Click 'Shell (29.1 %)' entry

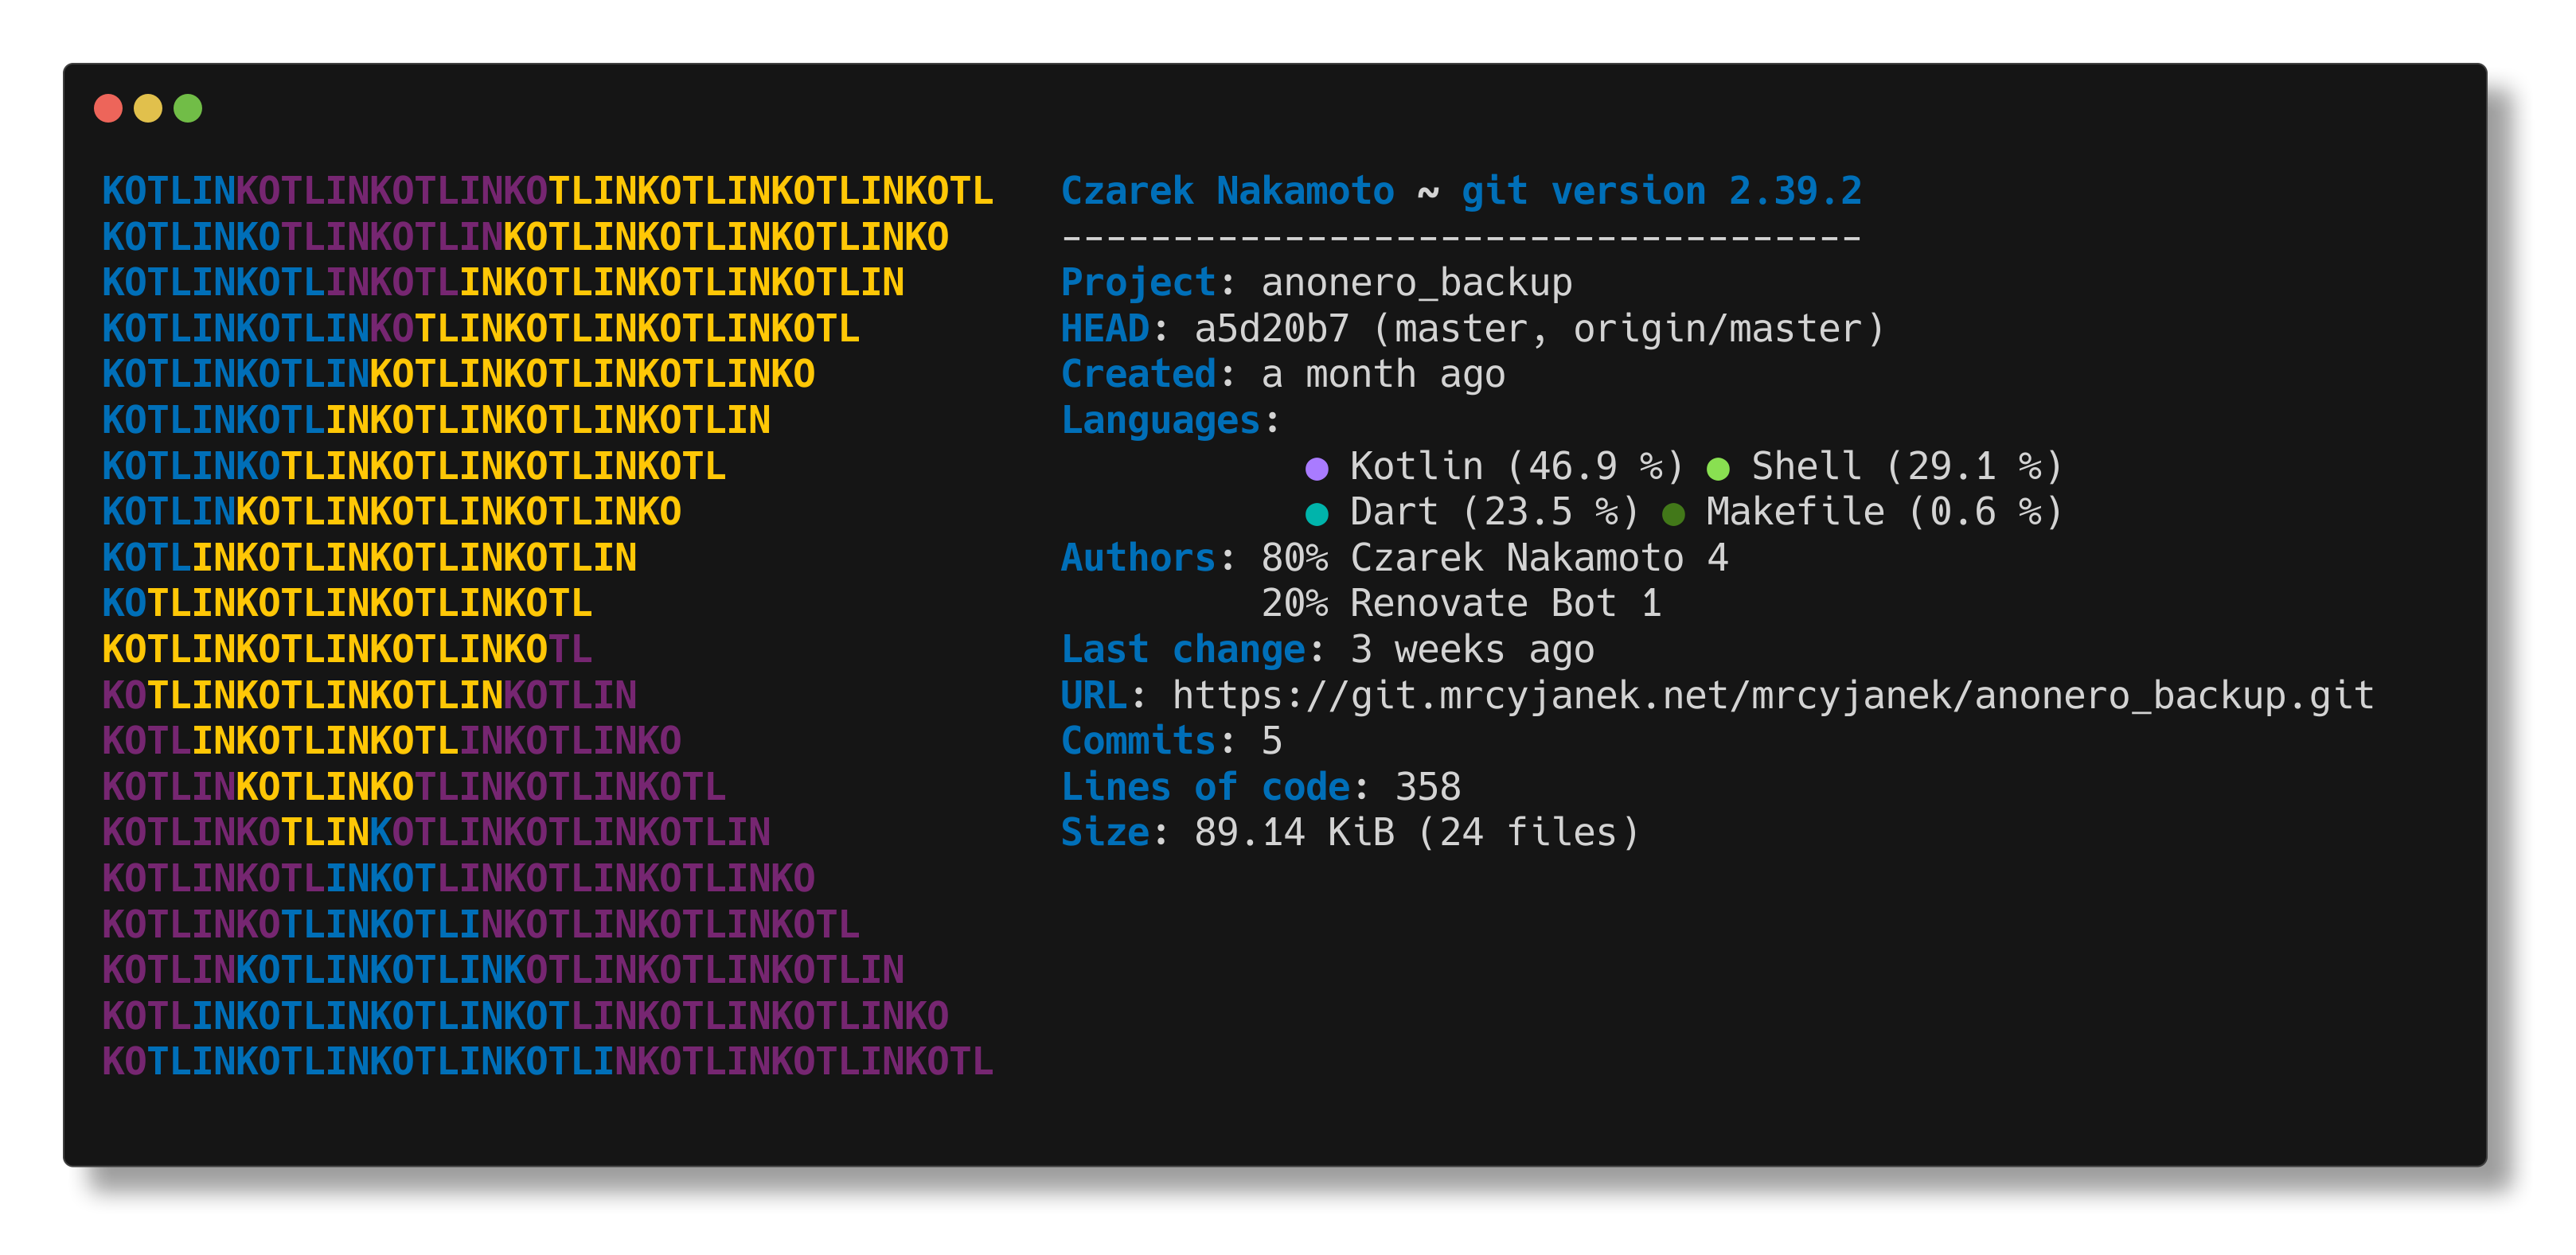pyautogui.click(x=1907, y=466)
